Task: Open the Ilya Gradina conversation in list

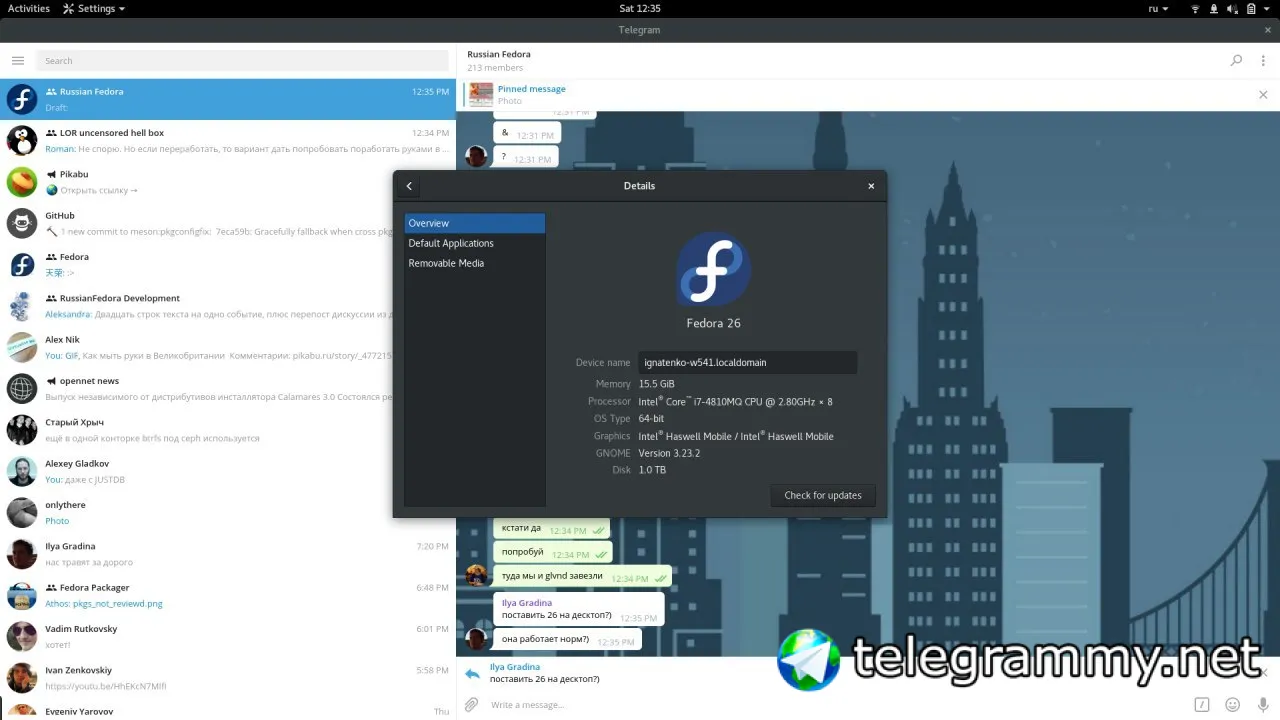Action: [x=228, y=554]
